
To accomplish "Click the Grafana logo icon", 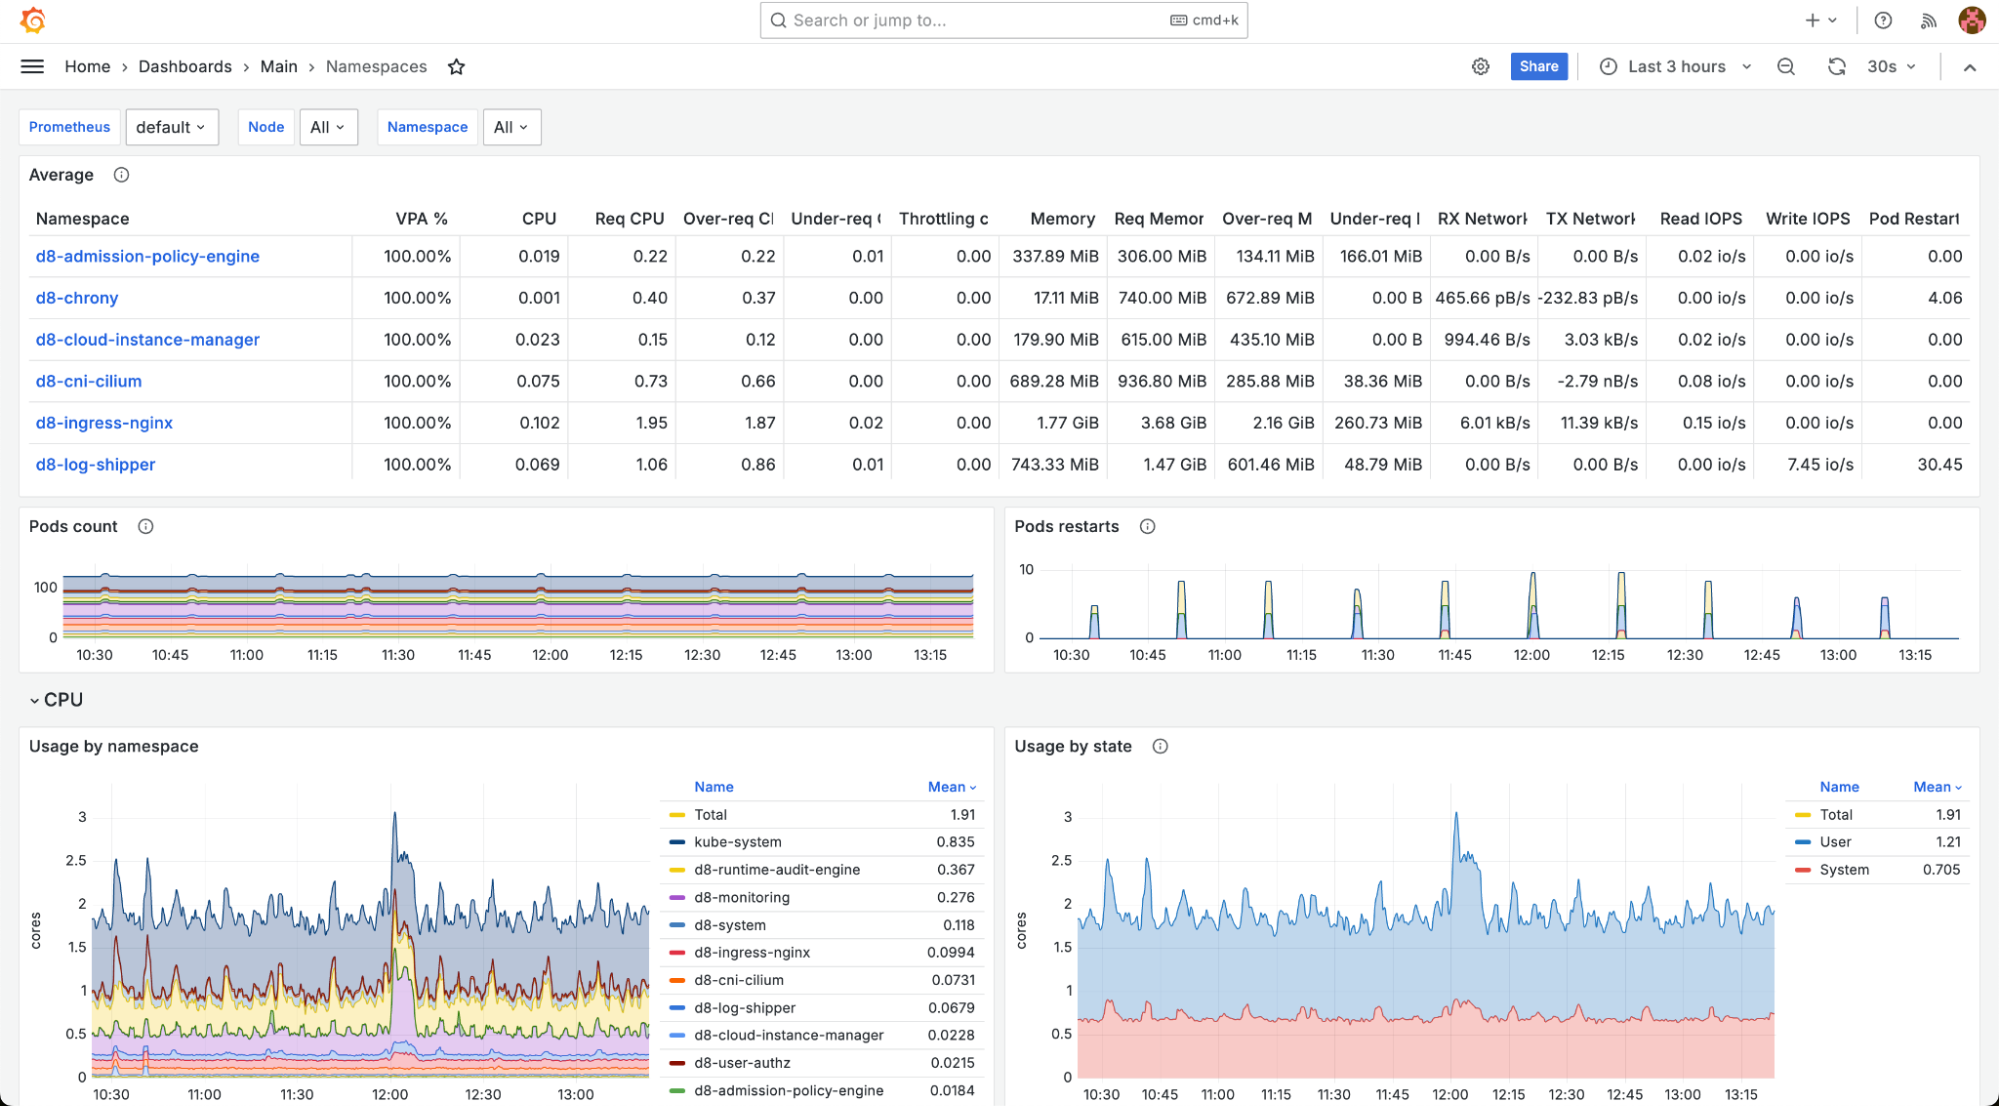I will click(33, 20).
